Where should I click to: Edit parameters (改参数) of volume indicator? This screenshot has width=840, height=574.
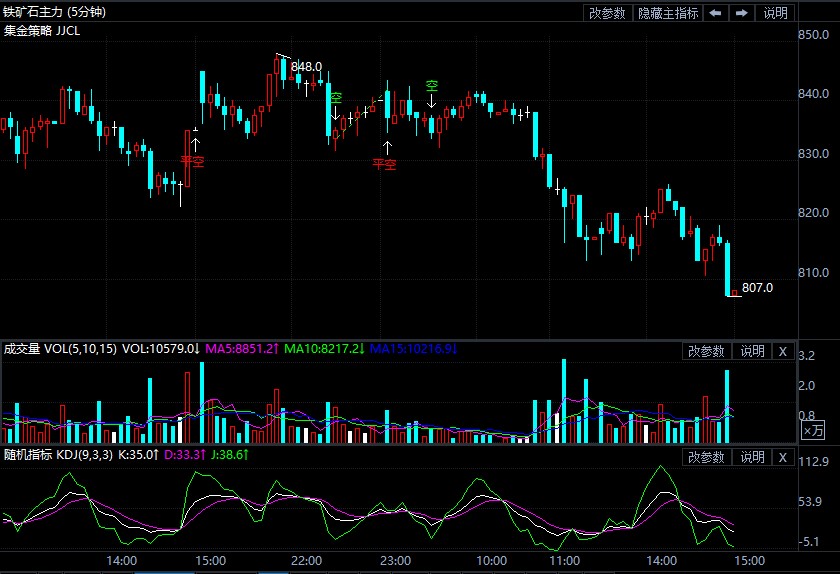(x=706, y=351)
